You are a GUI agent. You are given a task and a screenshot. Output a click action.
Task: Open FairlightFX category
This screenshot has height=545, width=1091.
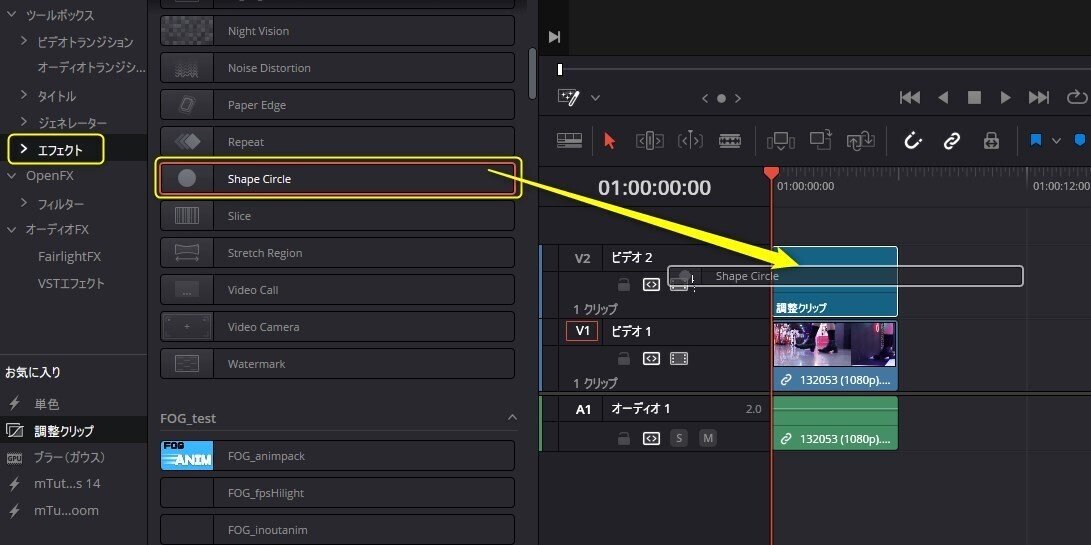69,257
